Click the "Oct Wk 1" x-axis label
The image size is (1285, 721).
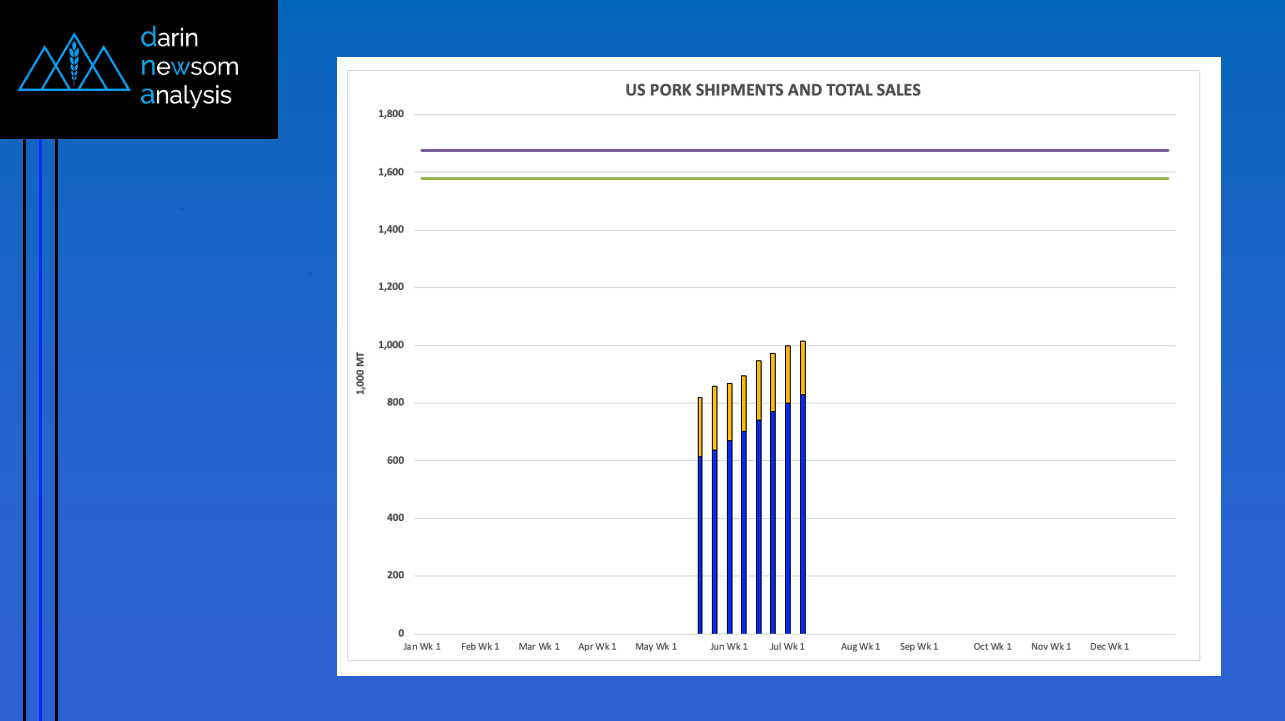pyautogui.click(x=993, y=647)
